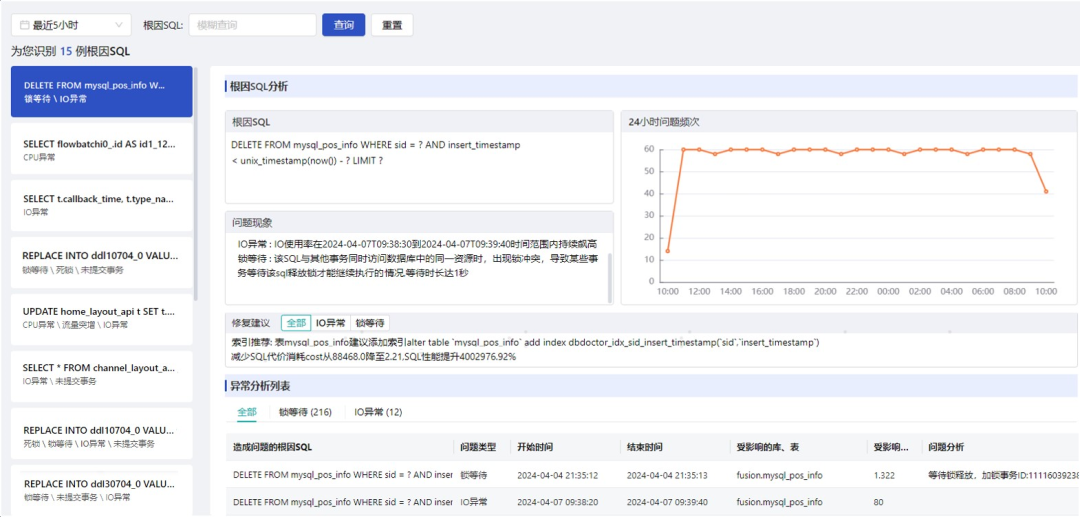1080x521 pixels.
Task: Switch repair suggestions to 全部 filter
Action: click(295, 323)
